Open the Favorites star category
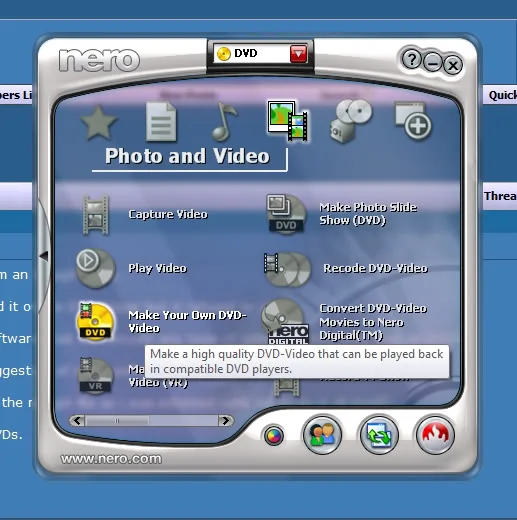Viewport: 517px width, 520px height. [x=99, y=123]
